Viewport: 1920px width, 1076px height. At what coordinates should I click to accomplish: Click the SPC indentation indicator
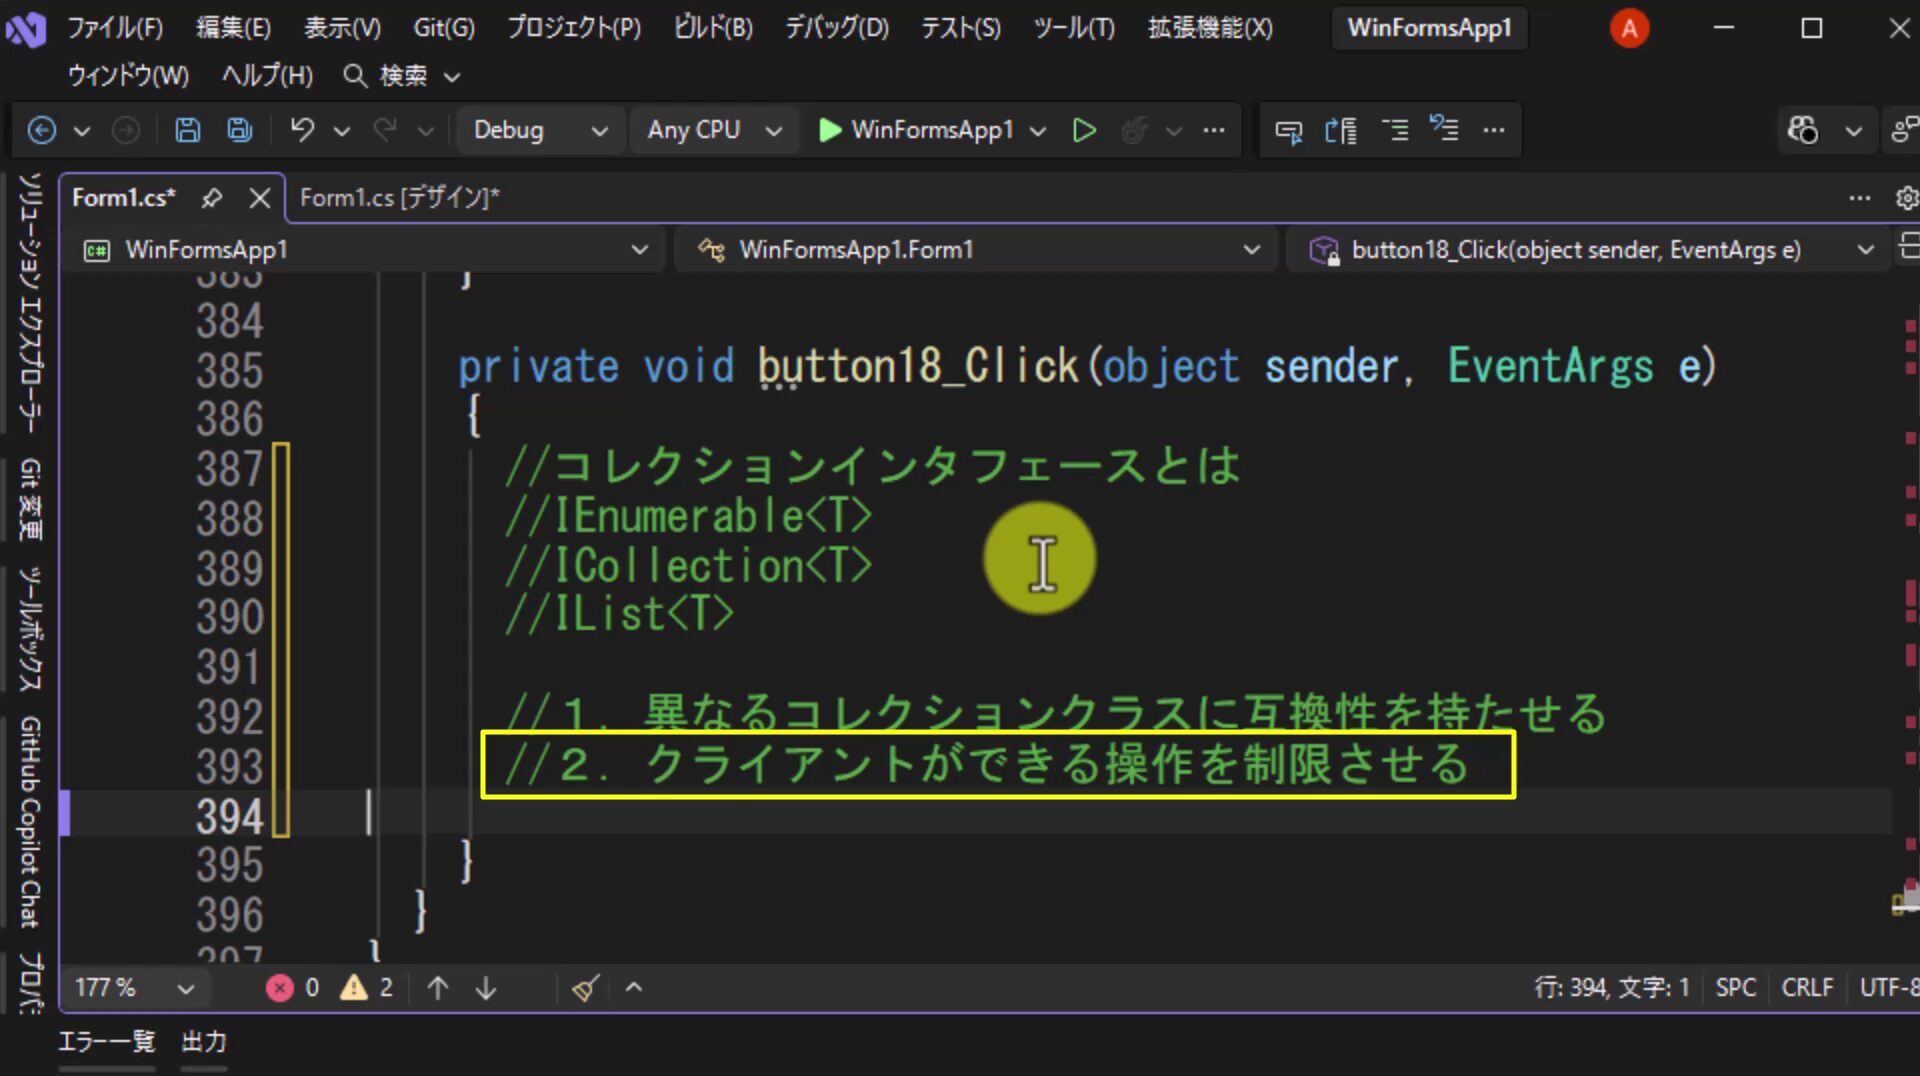[x=1735, y=988]
